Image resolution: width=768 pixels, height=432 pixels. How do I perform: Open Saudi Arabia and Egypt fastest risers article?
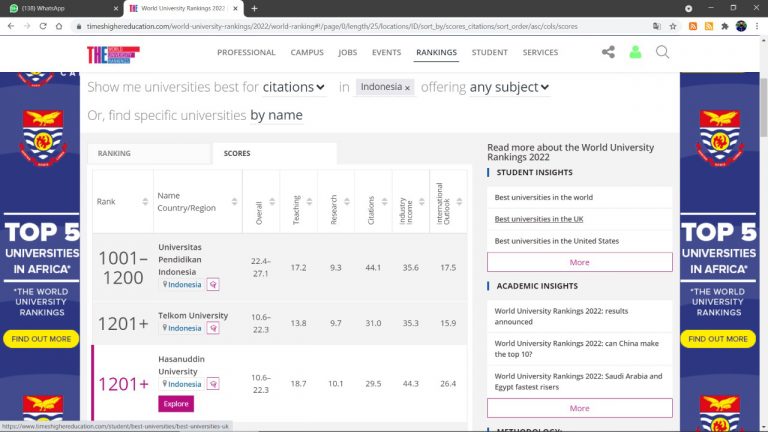(578, 382)
